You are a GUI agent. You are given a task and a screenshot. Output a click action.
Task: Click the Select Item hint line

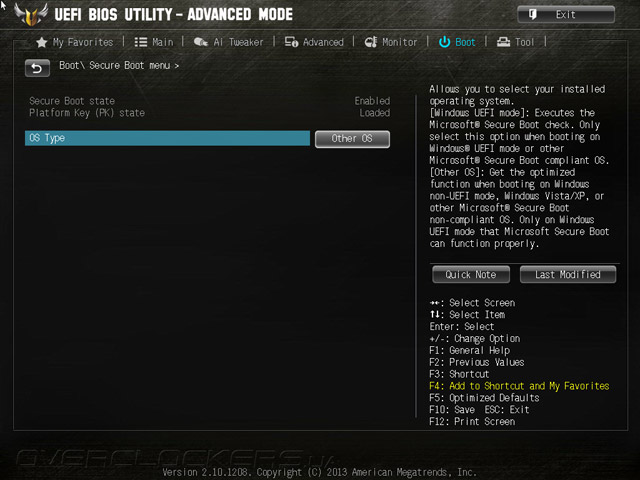pos(467,315)
